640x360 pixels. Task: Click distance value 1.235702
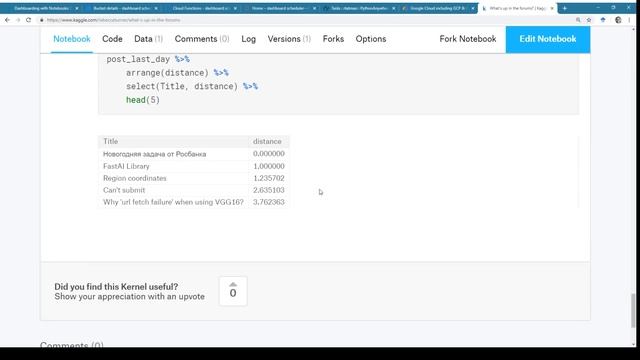tap(269, 178)
